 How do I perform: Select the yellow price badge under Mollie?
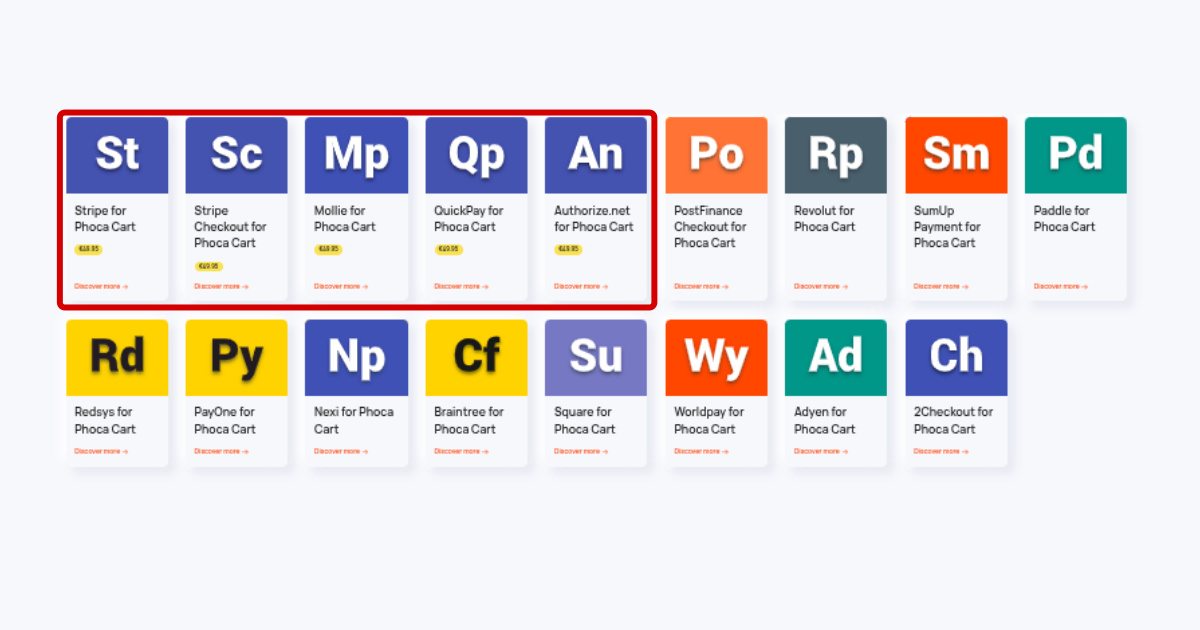(x=328, y=250)
